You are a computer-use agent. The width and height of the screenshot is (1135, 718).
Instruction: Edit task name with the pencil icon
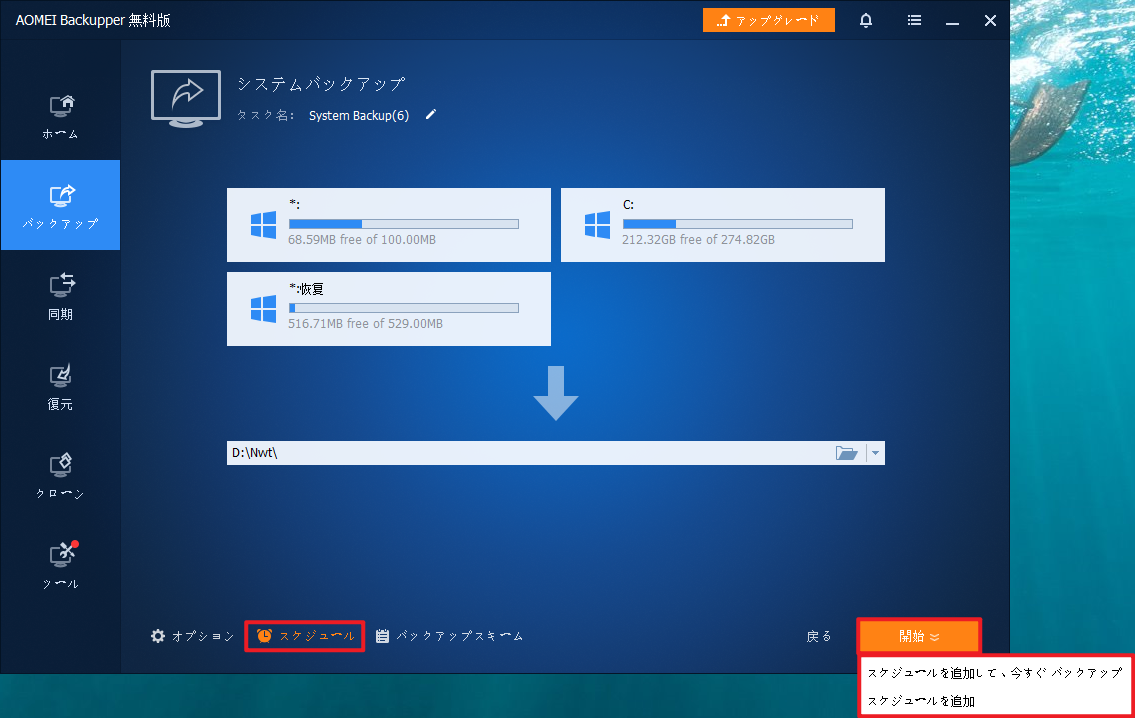coord(431,114)
